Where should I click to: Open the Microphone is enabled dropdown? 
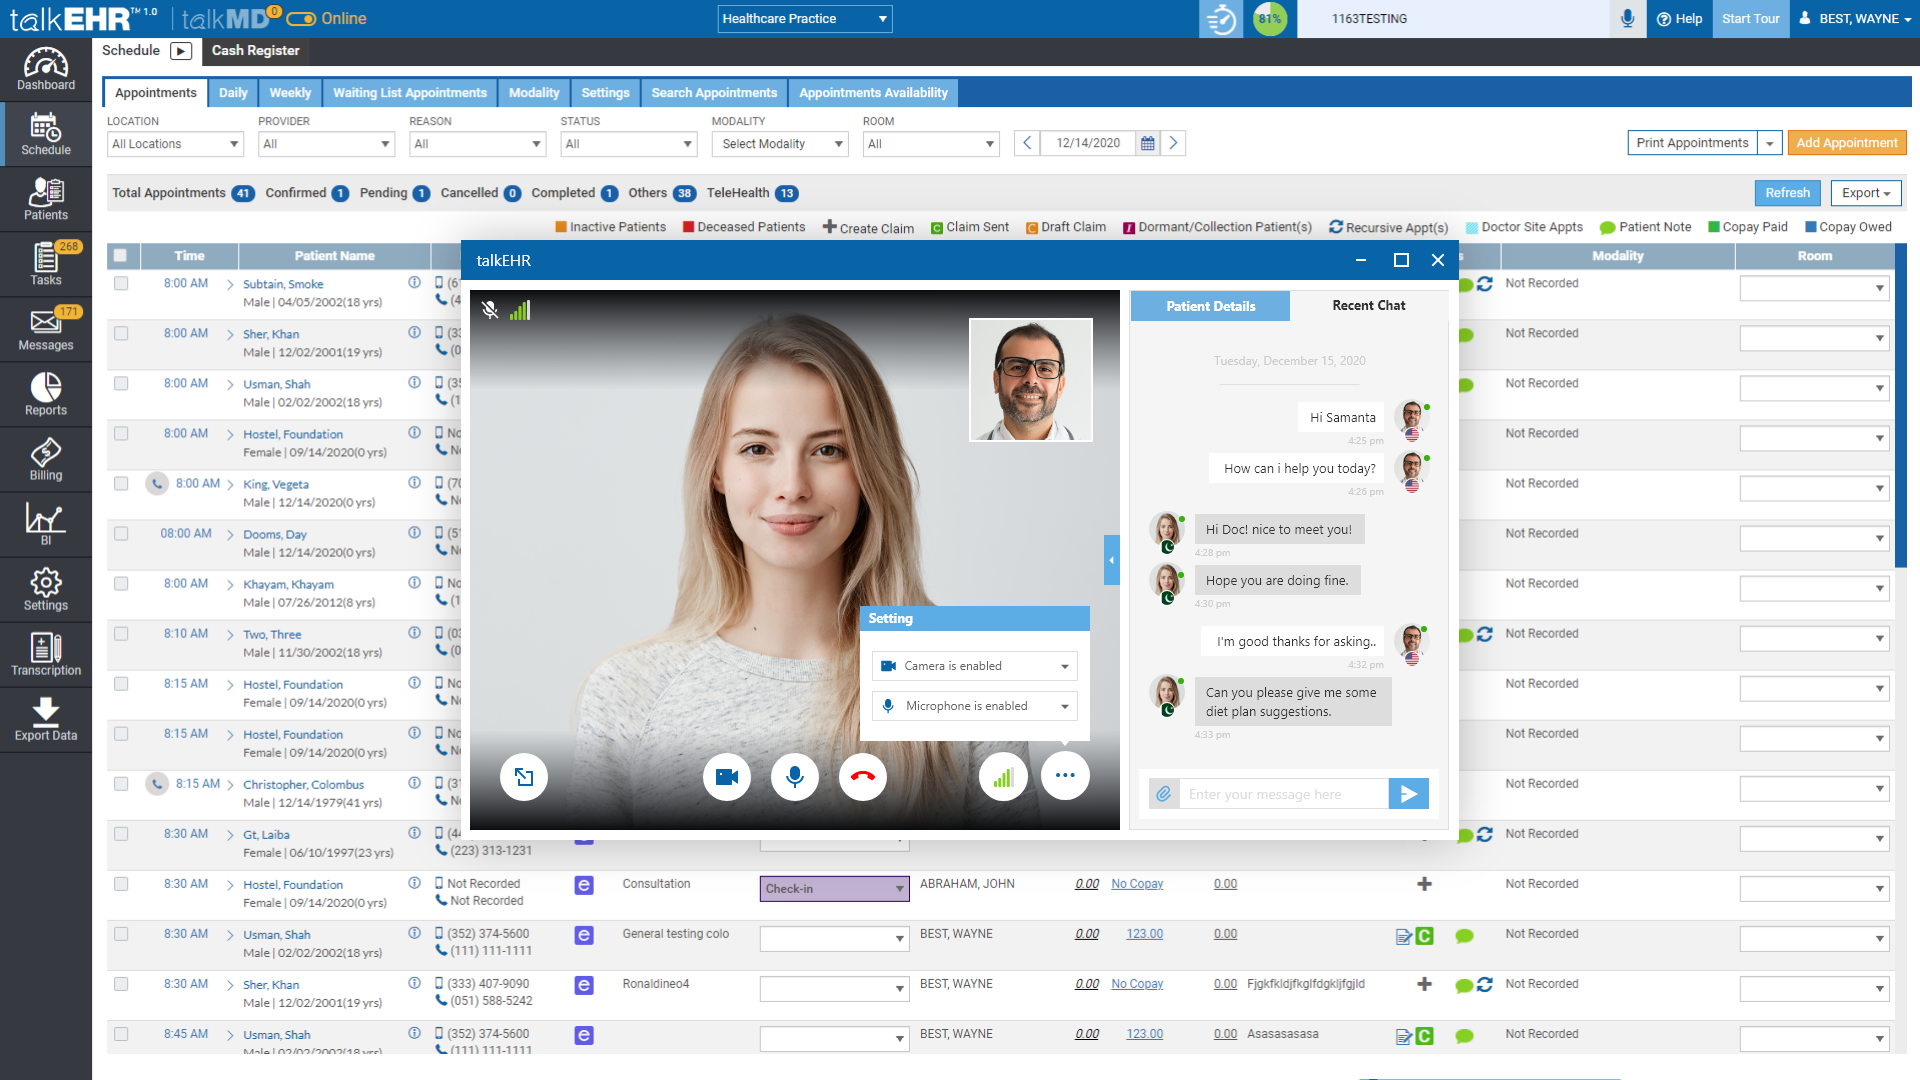974,706
